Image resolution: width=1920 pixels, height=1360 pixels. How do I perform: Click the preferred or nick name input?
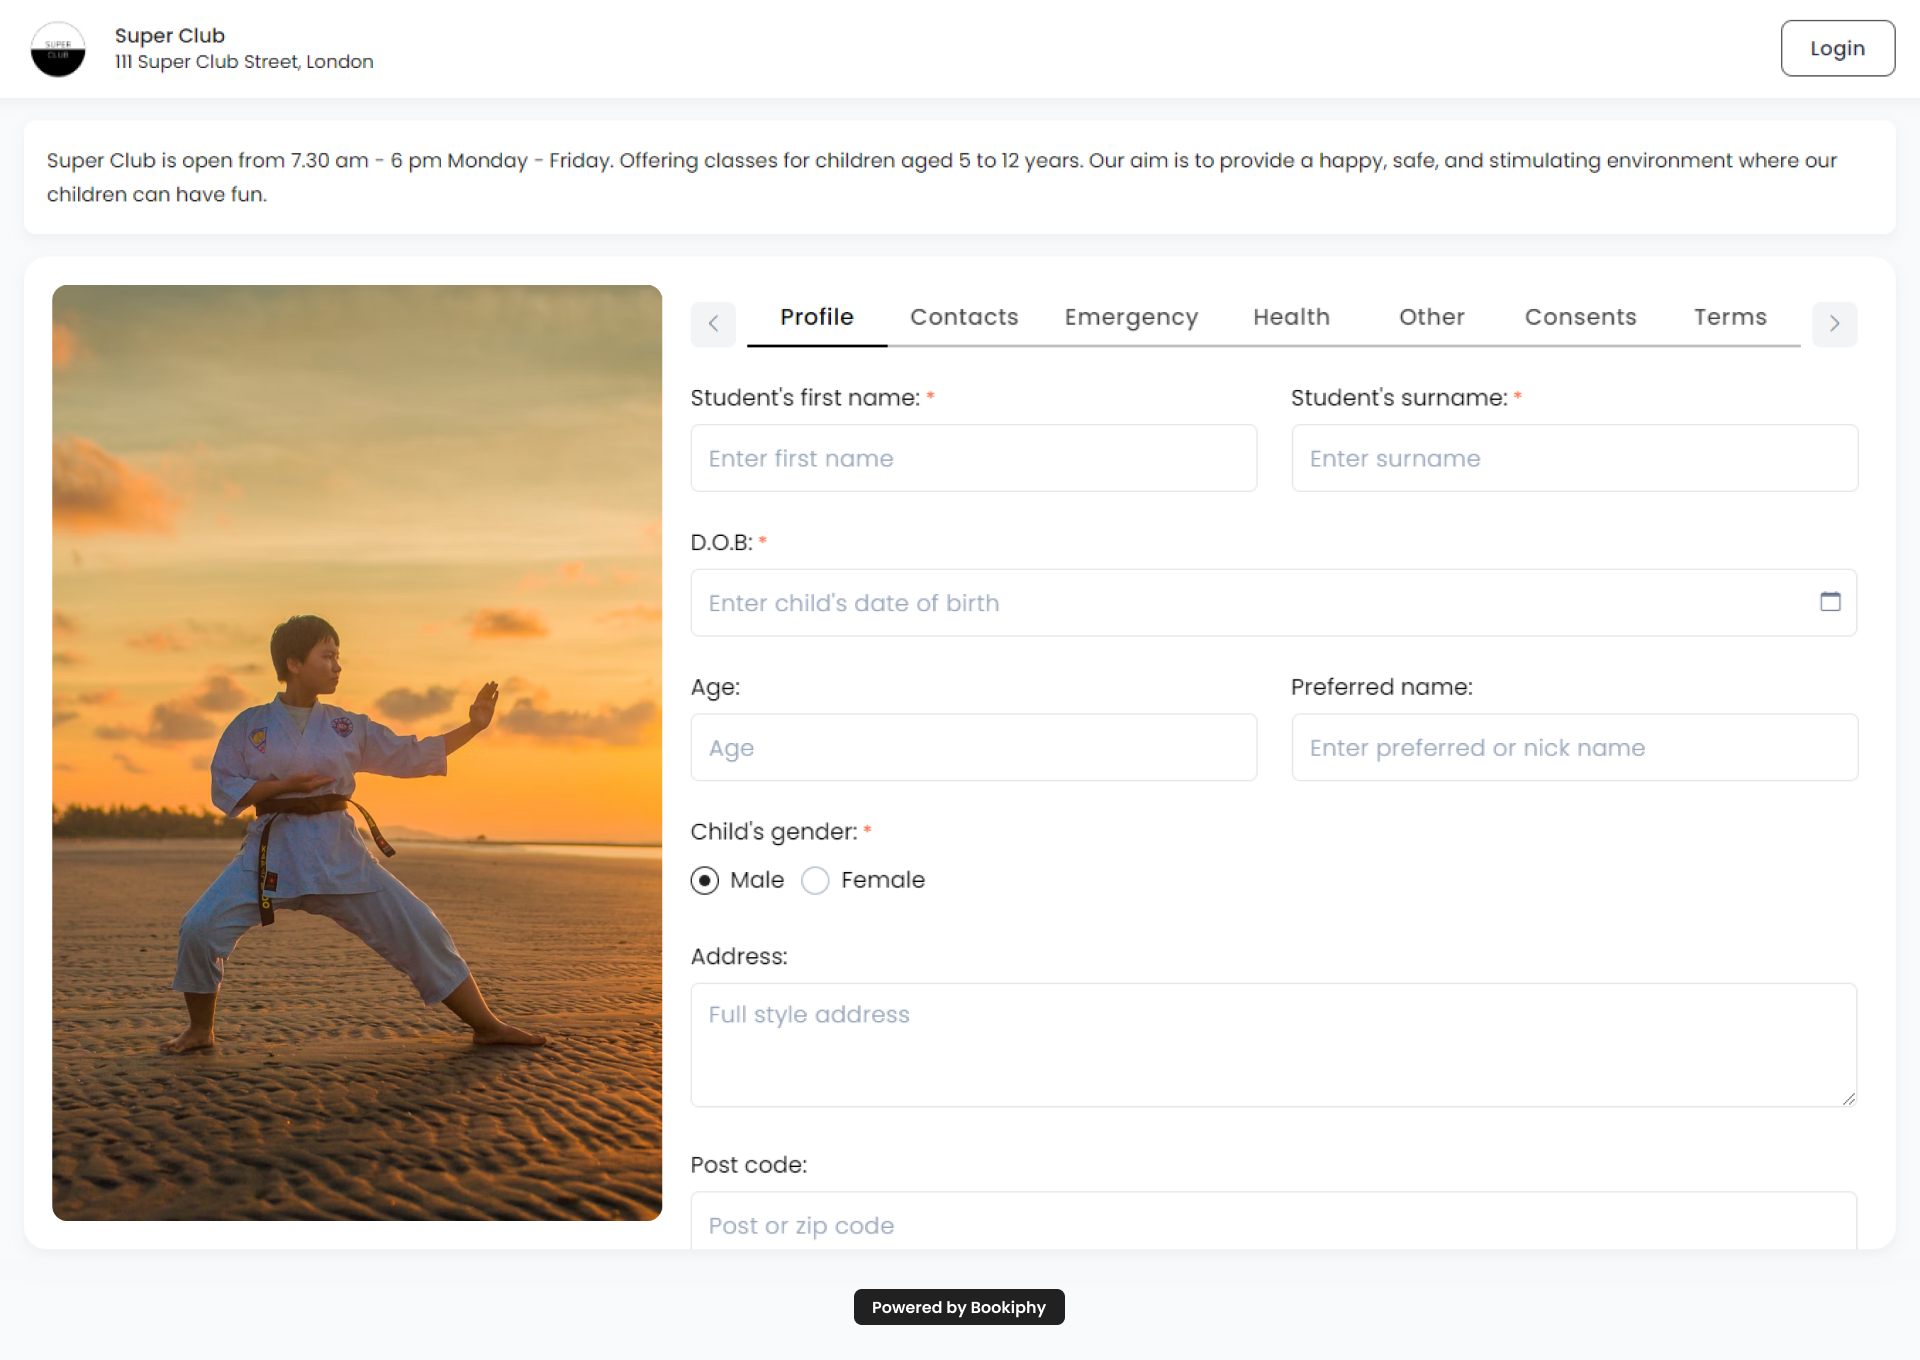(x=1574, y=747)
